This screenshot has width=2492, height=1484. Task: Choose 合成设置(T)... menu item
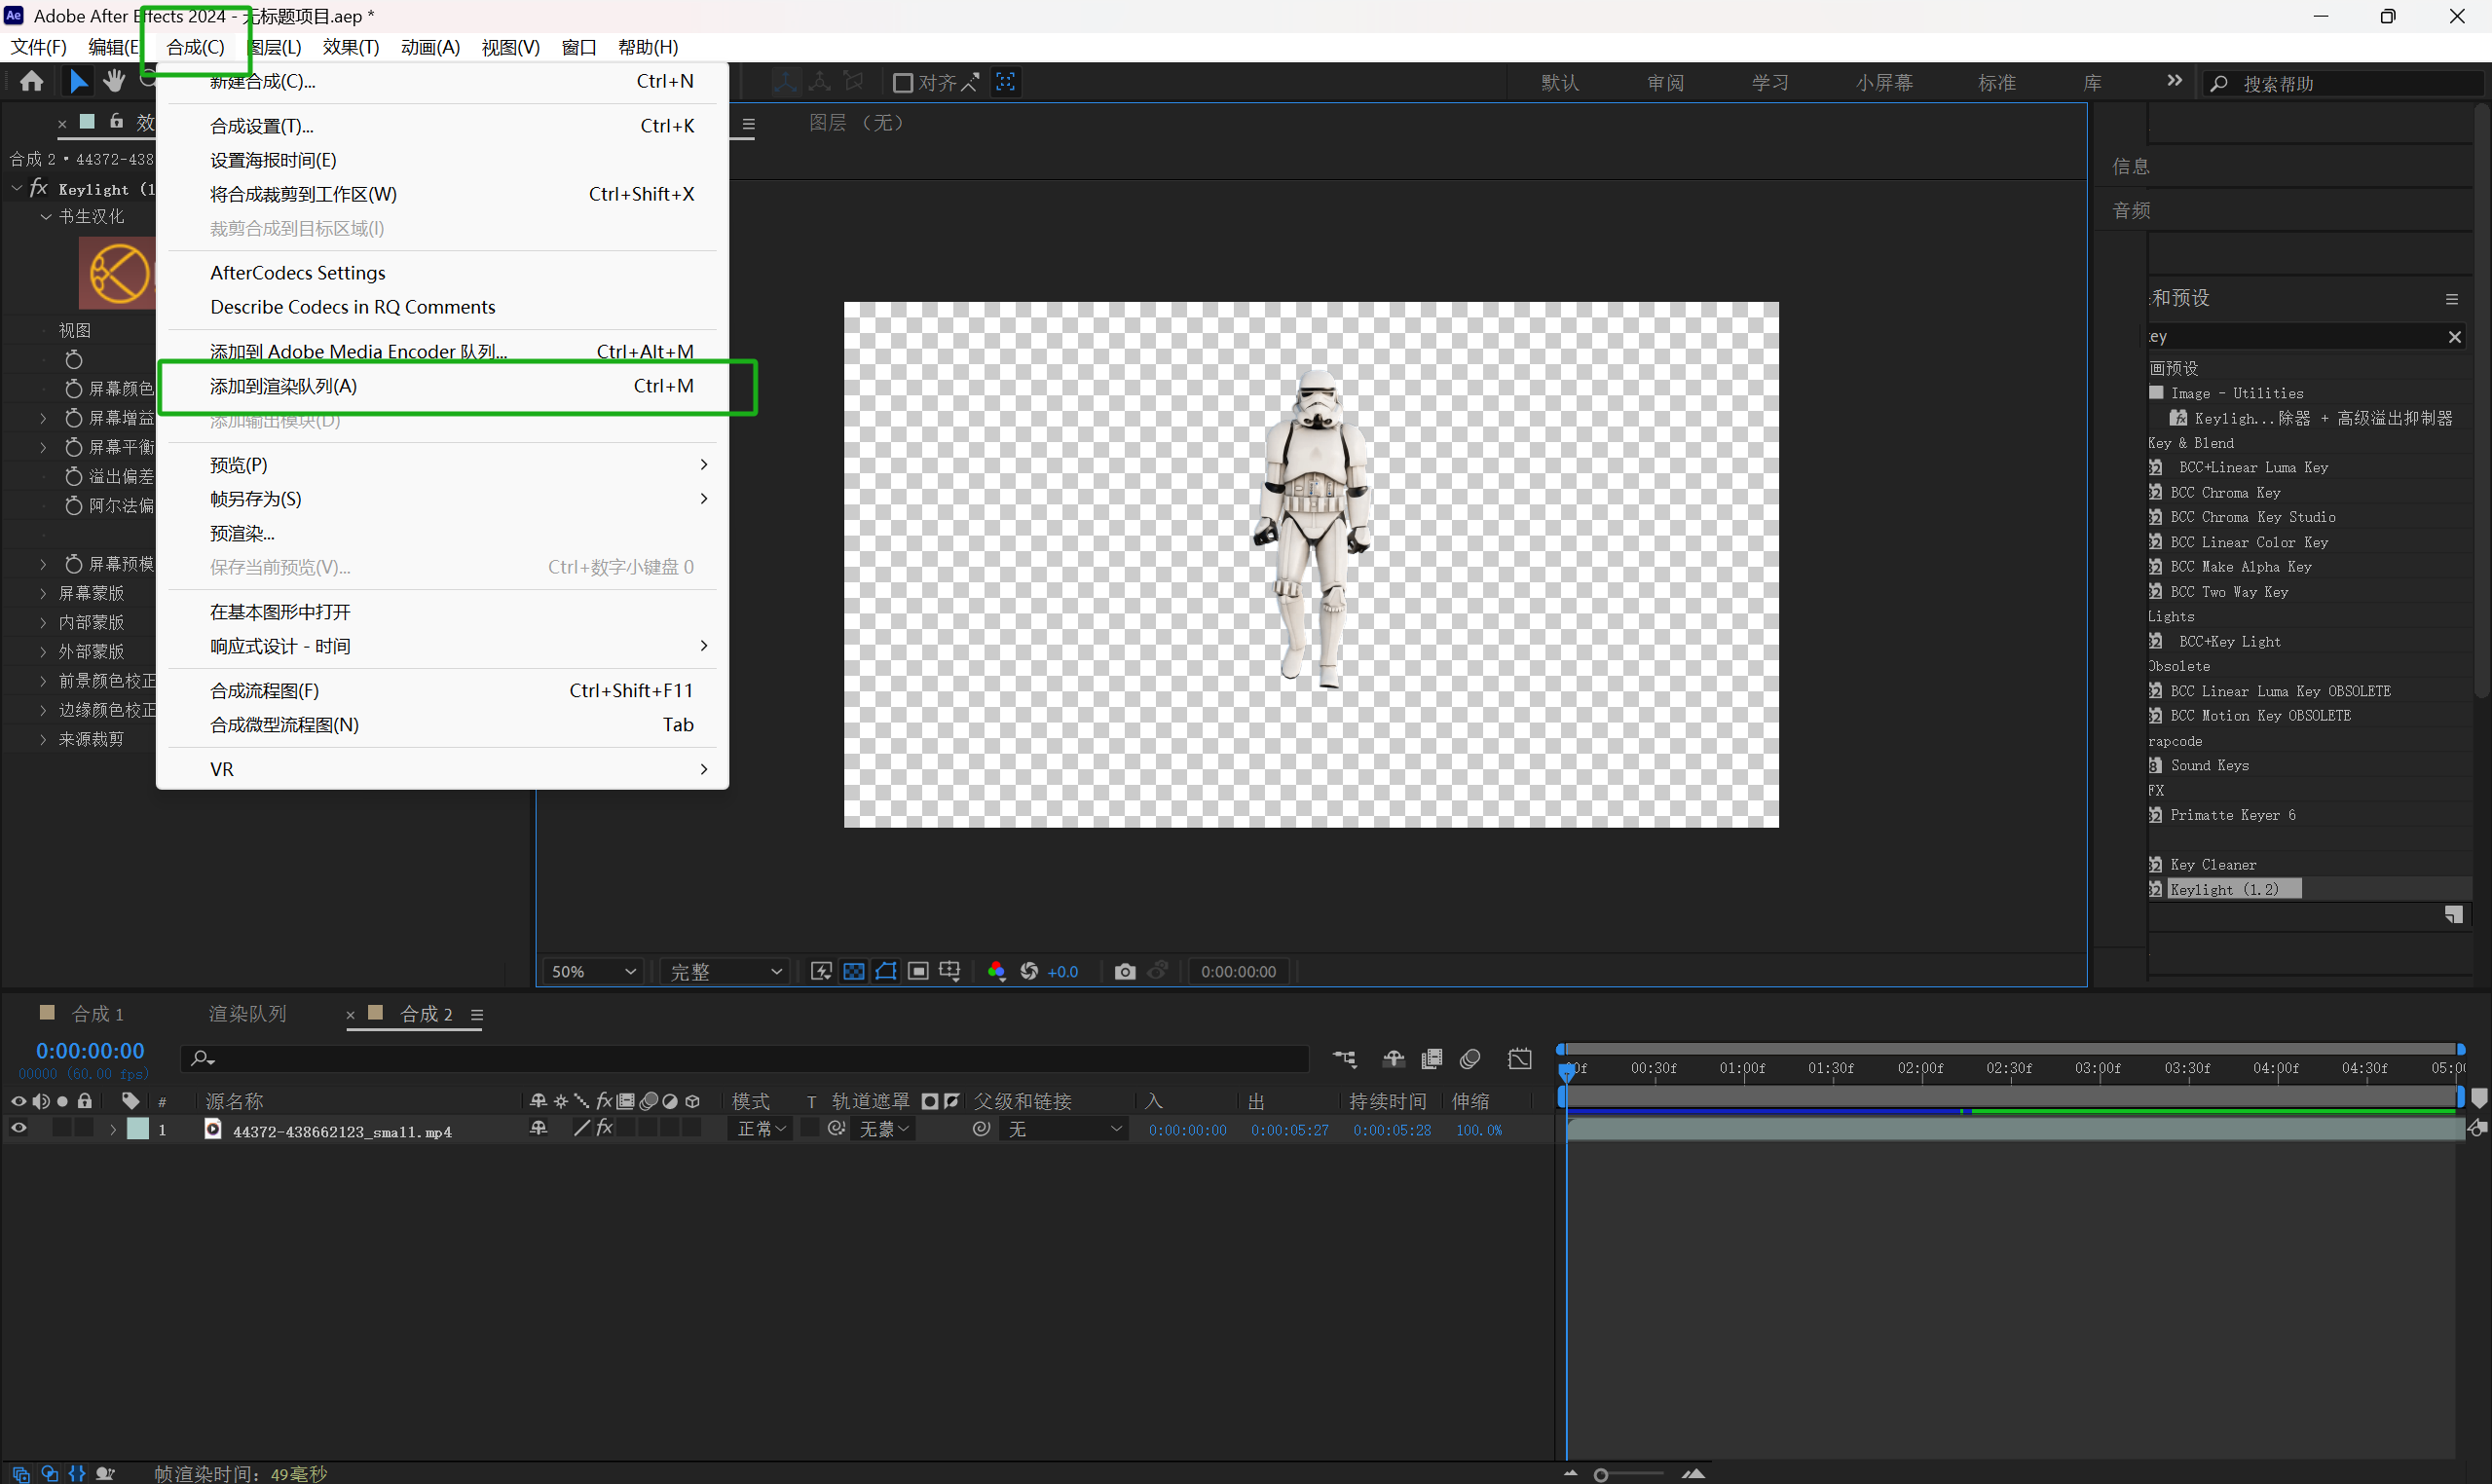tap(443, 126)
